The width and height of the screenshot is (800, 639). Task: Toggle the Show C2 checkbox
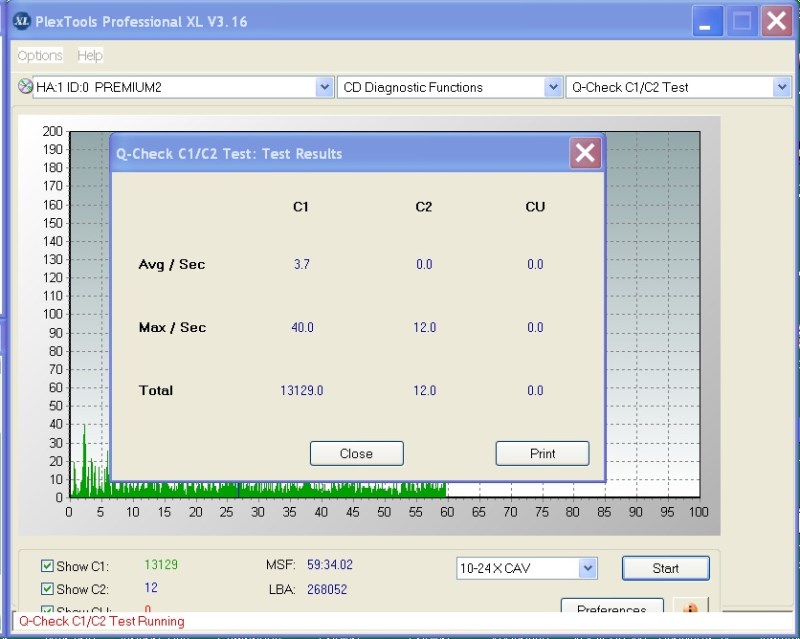(x=47, y=588)
